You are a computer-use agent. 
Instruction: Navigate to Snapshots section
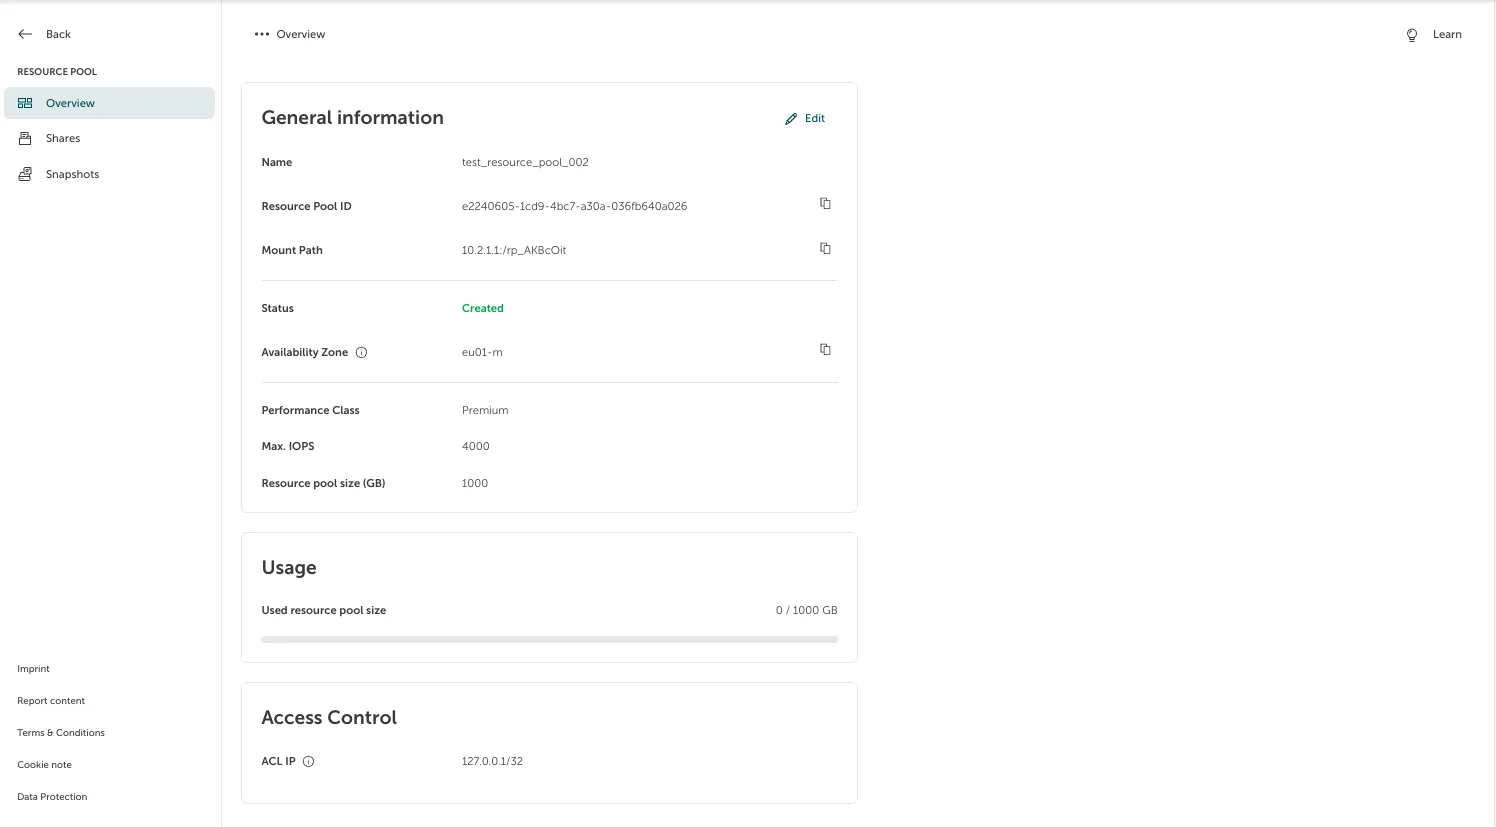[x=72, y=175]
